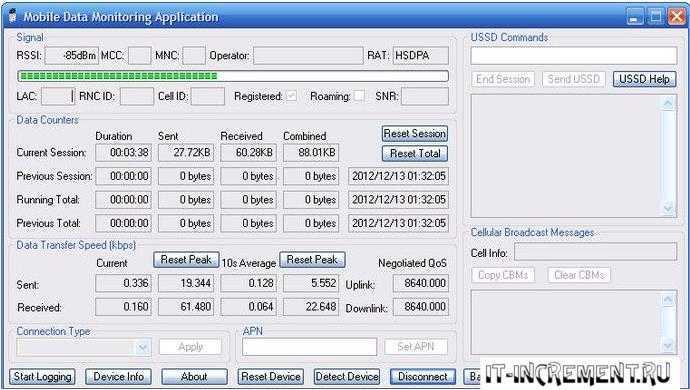Minimize the Mobile Data Monitoring window
This screenshot has height=390, width=690.
click(635, 17)
